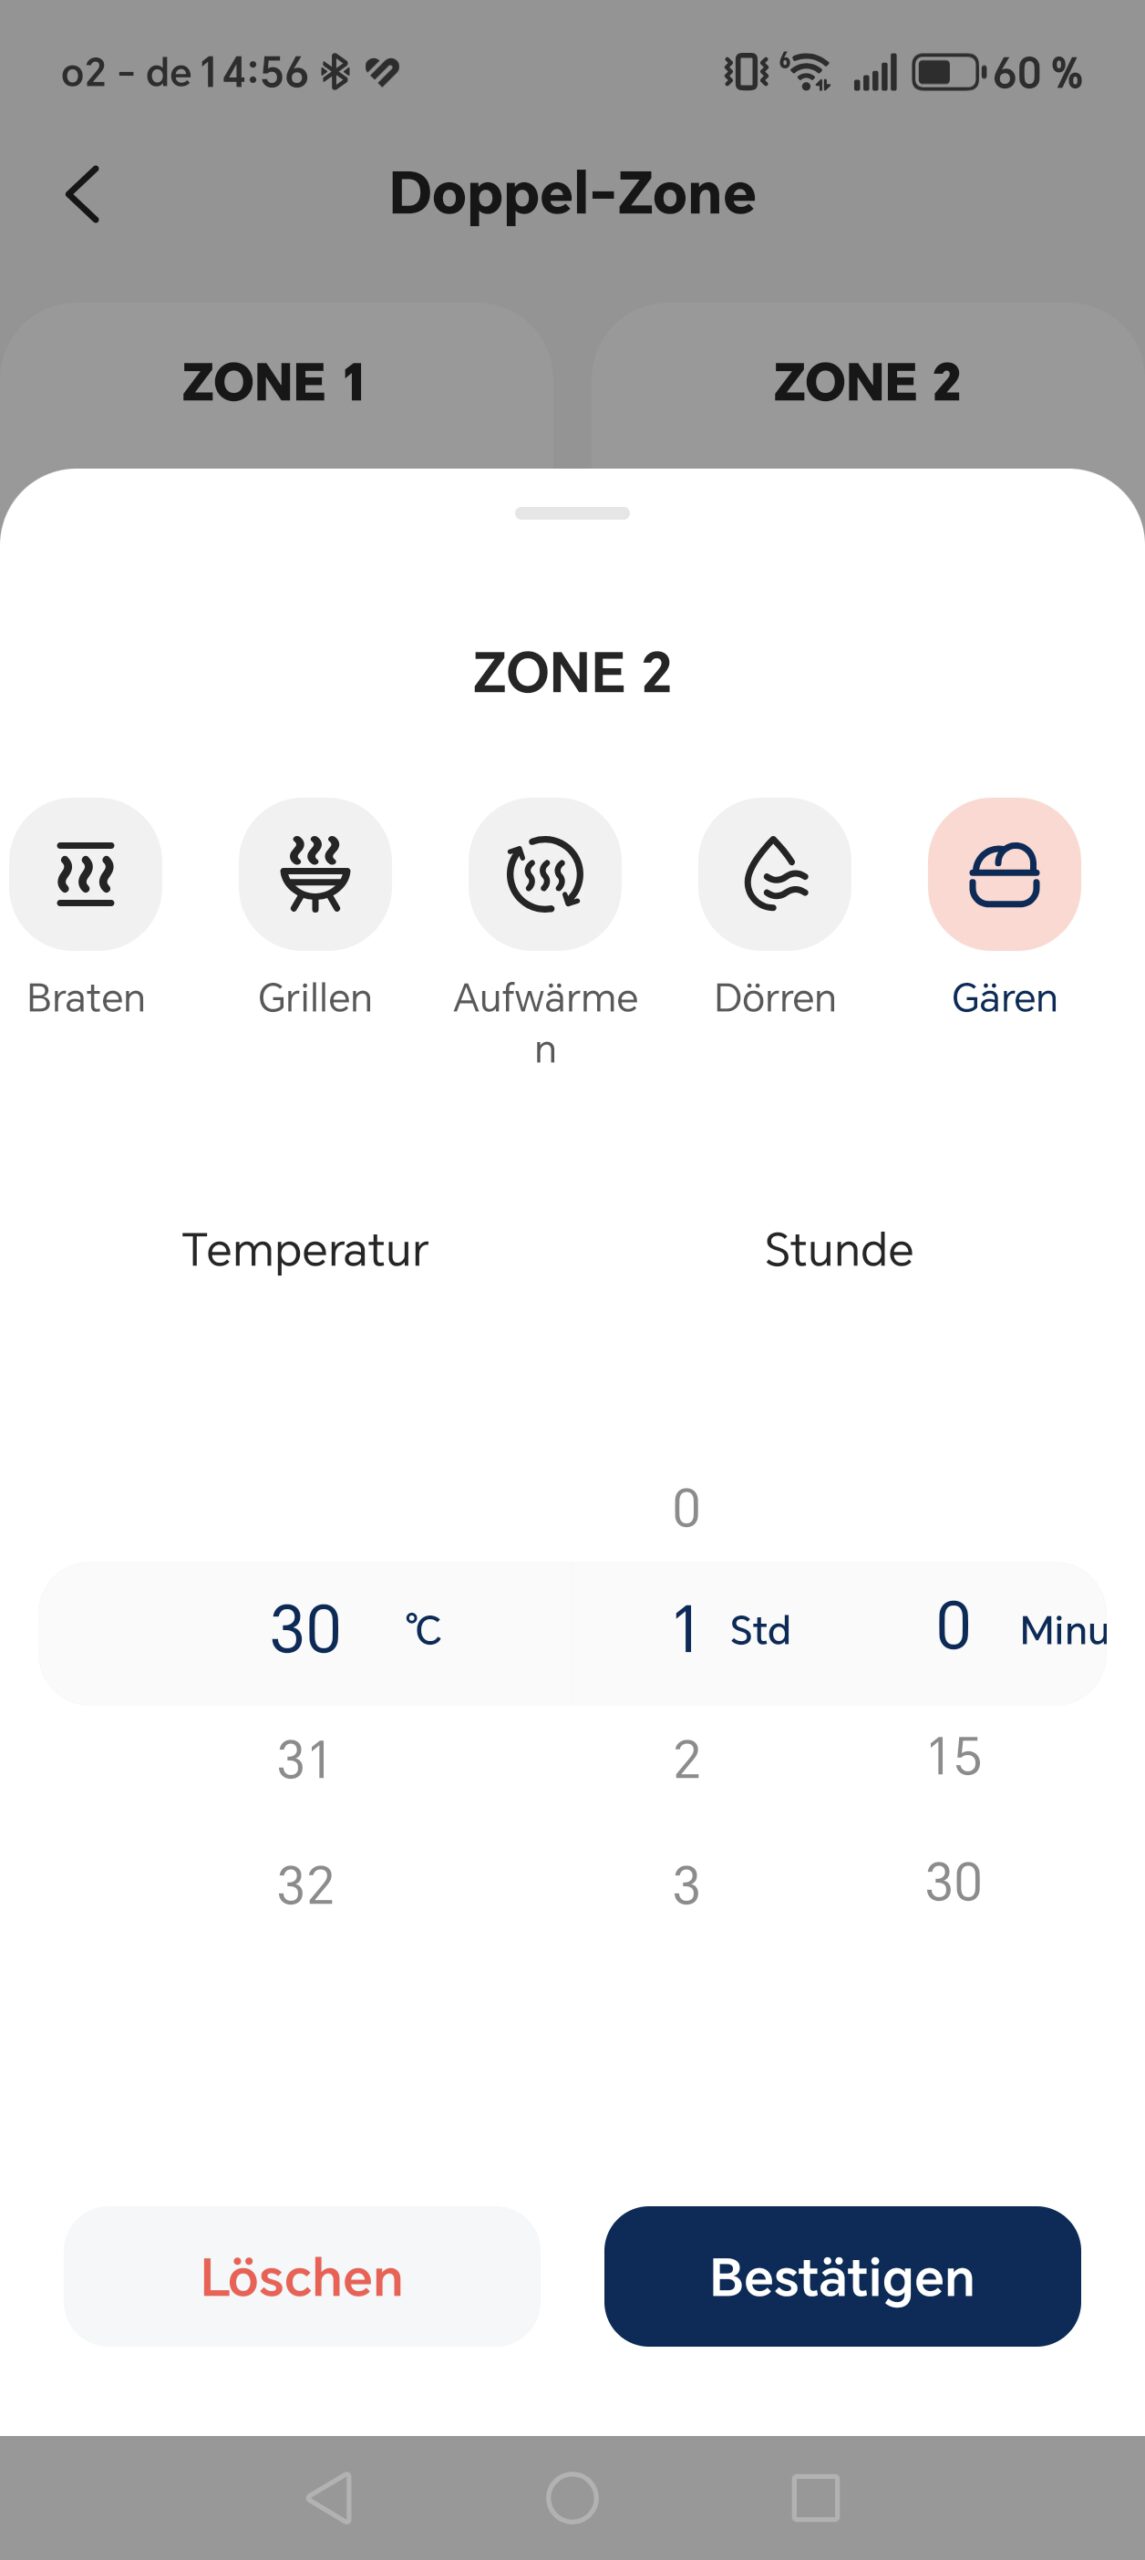Tap the sheet drag handle bar
Screen dimensions: 1145x2560
tap(572, 513)
